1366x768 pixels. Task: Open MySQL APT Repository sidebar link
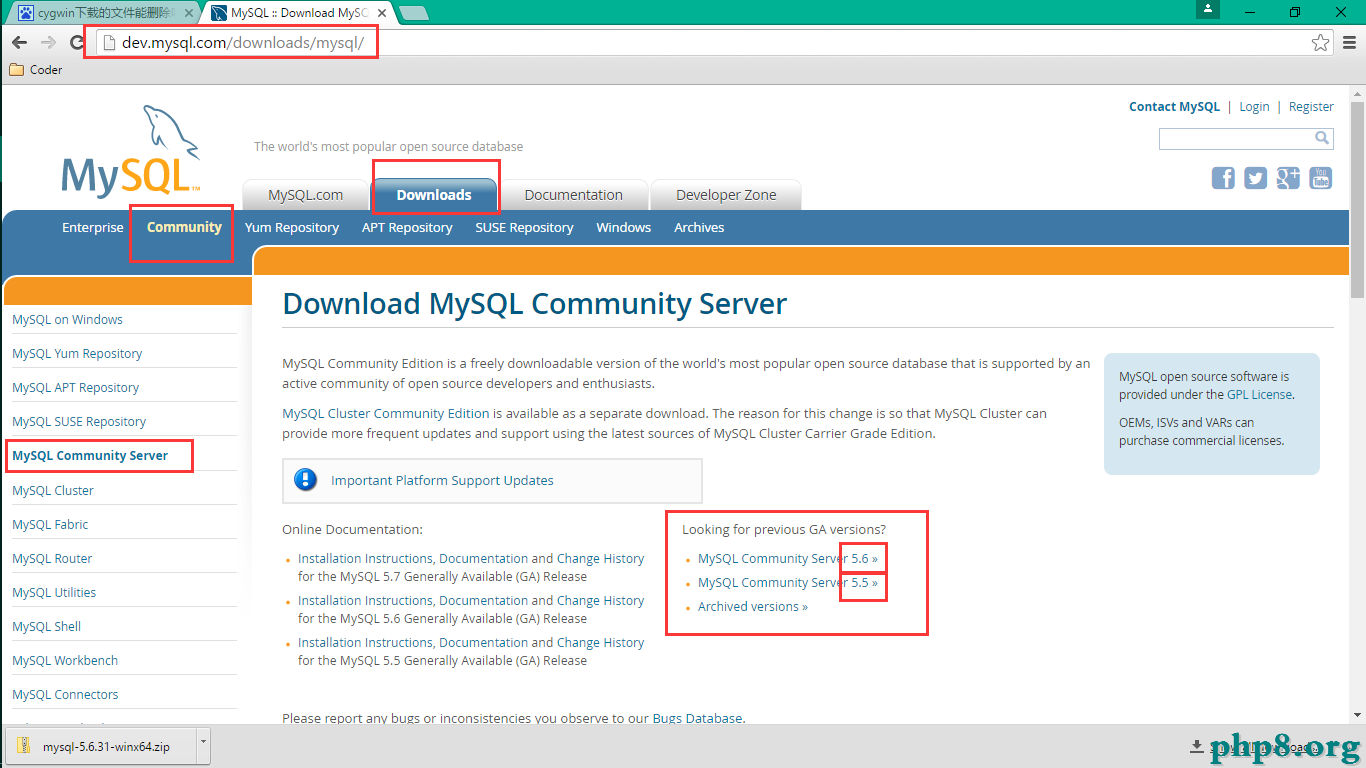[x=76, y=388]
